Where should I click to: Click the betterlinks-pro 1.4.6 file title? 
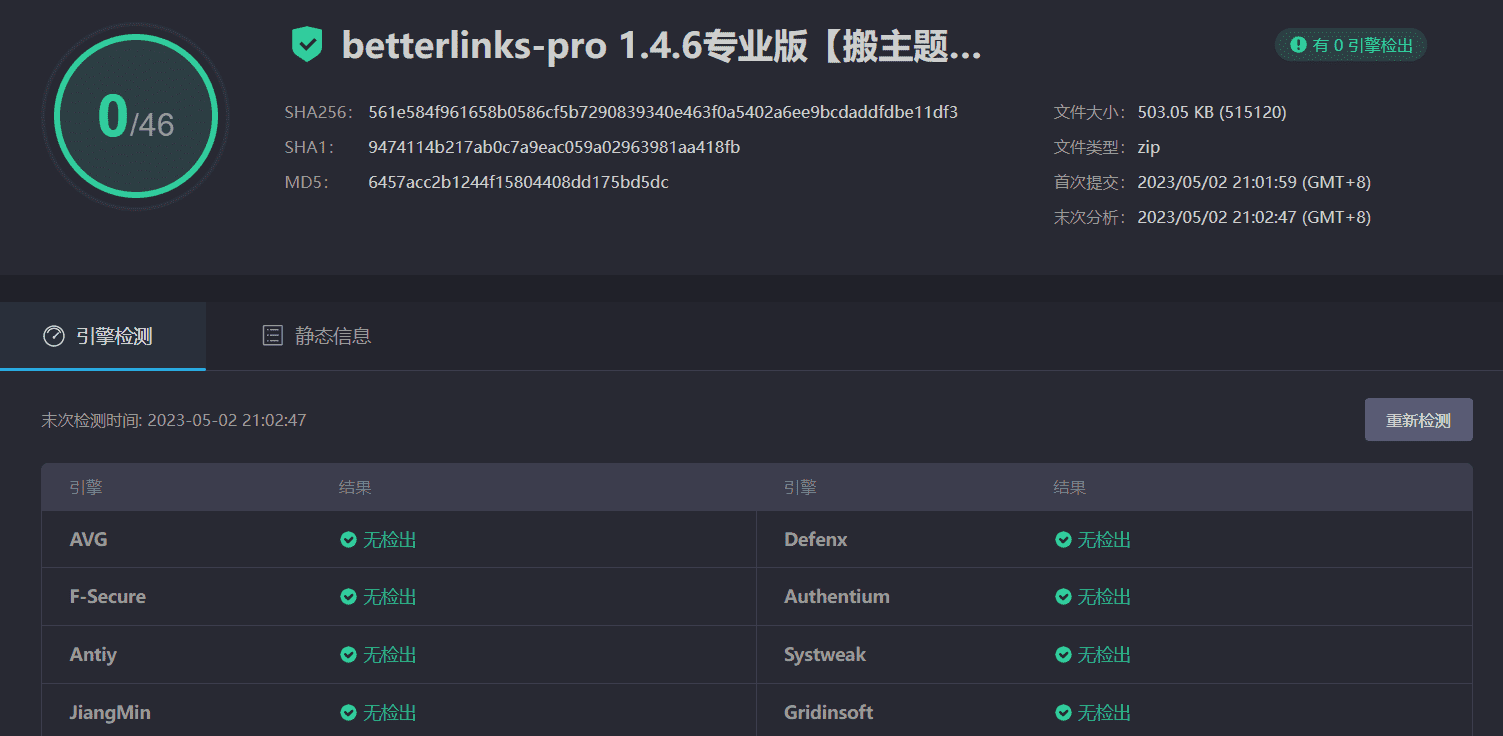[x=661, y=45]
